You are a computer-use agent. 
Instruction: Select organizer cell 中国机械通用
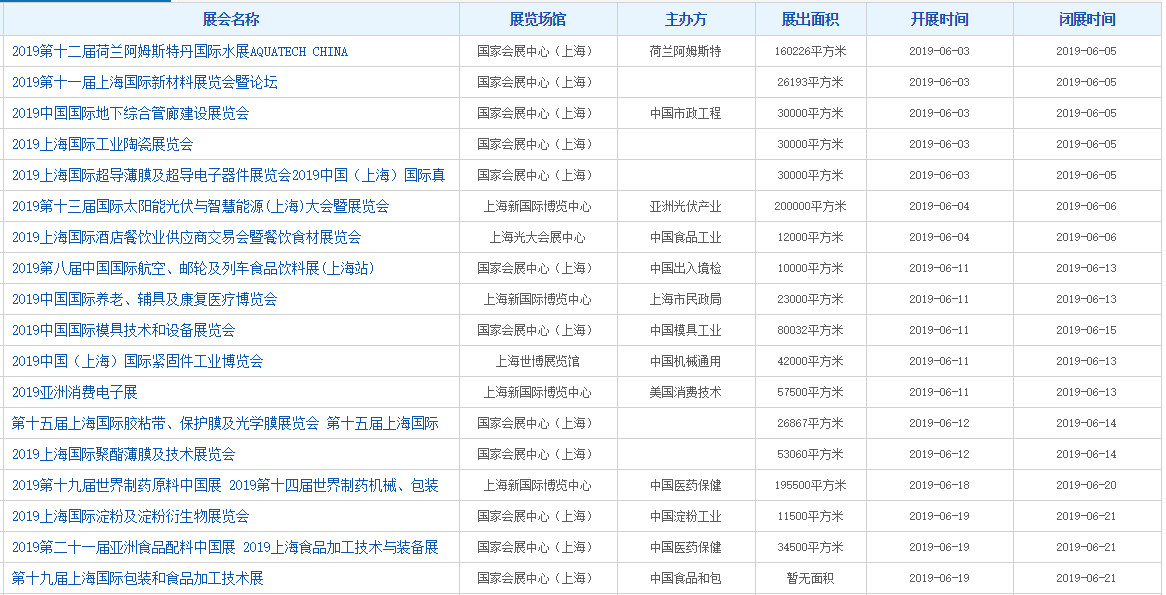point(686,361)
